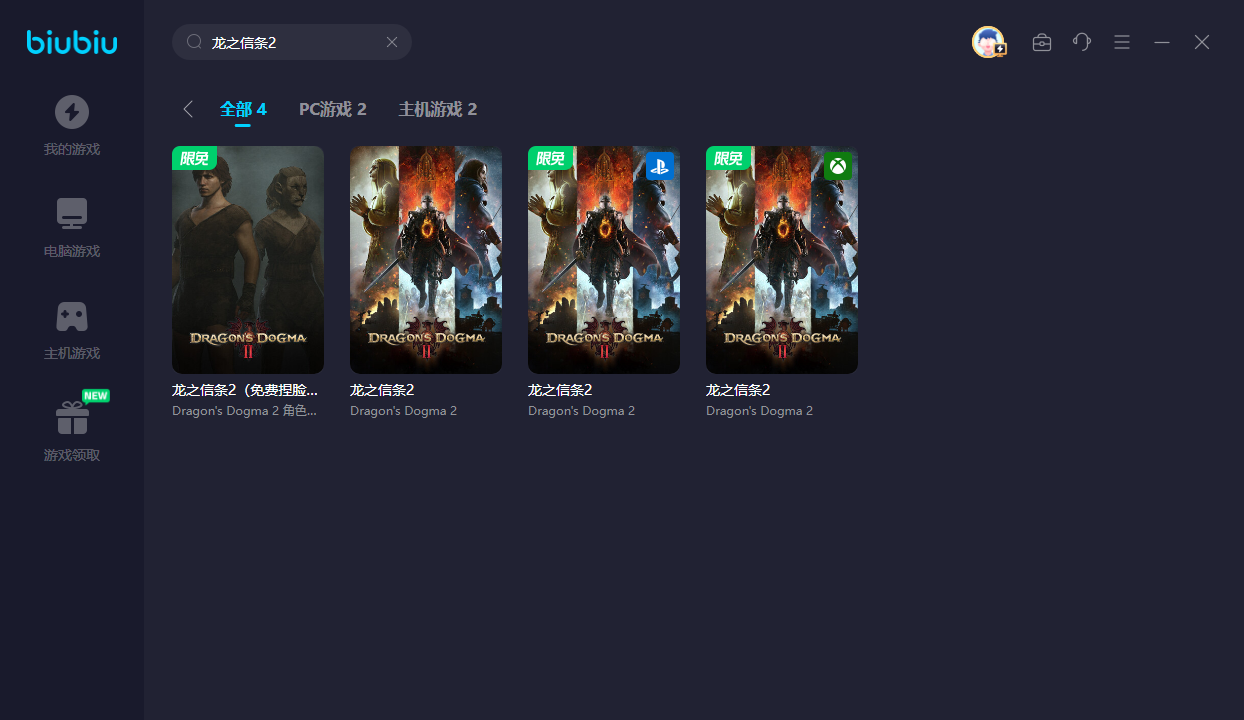Select the PC Dragon's Dogma 2 cover

click(x=426, y=260)
